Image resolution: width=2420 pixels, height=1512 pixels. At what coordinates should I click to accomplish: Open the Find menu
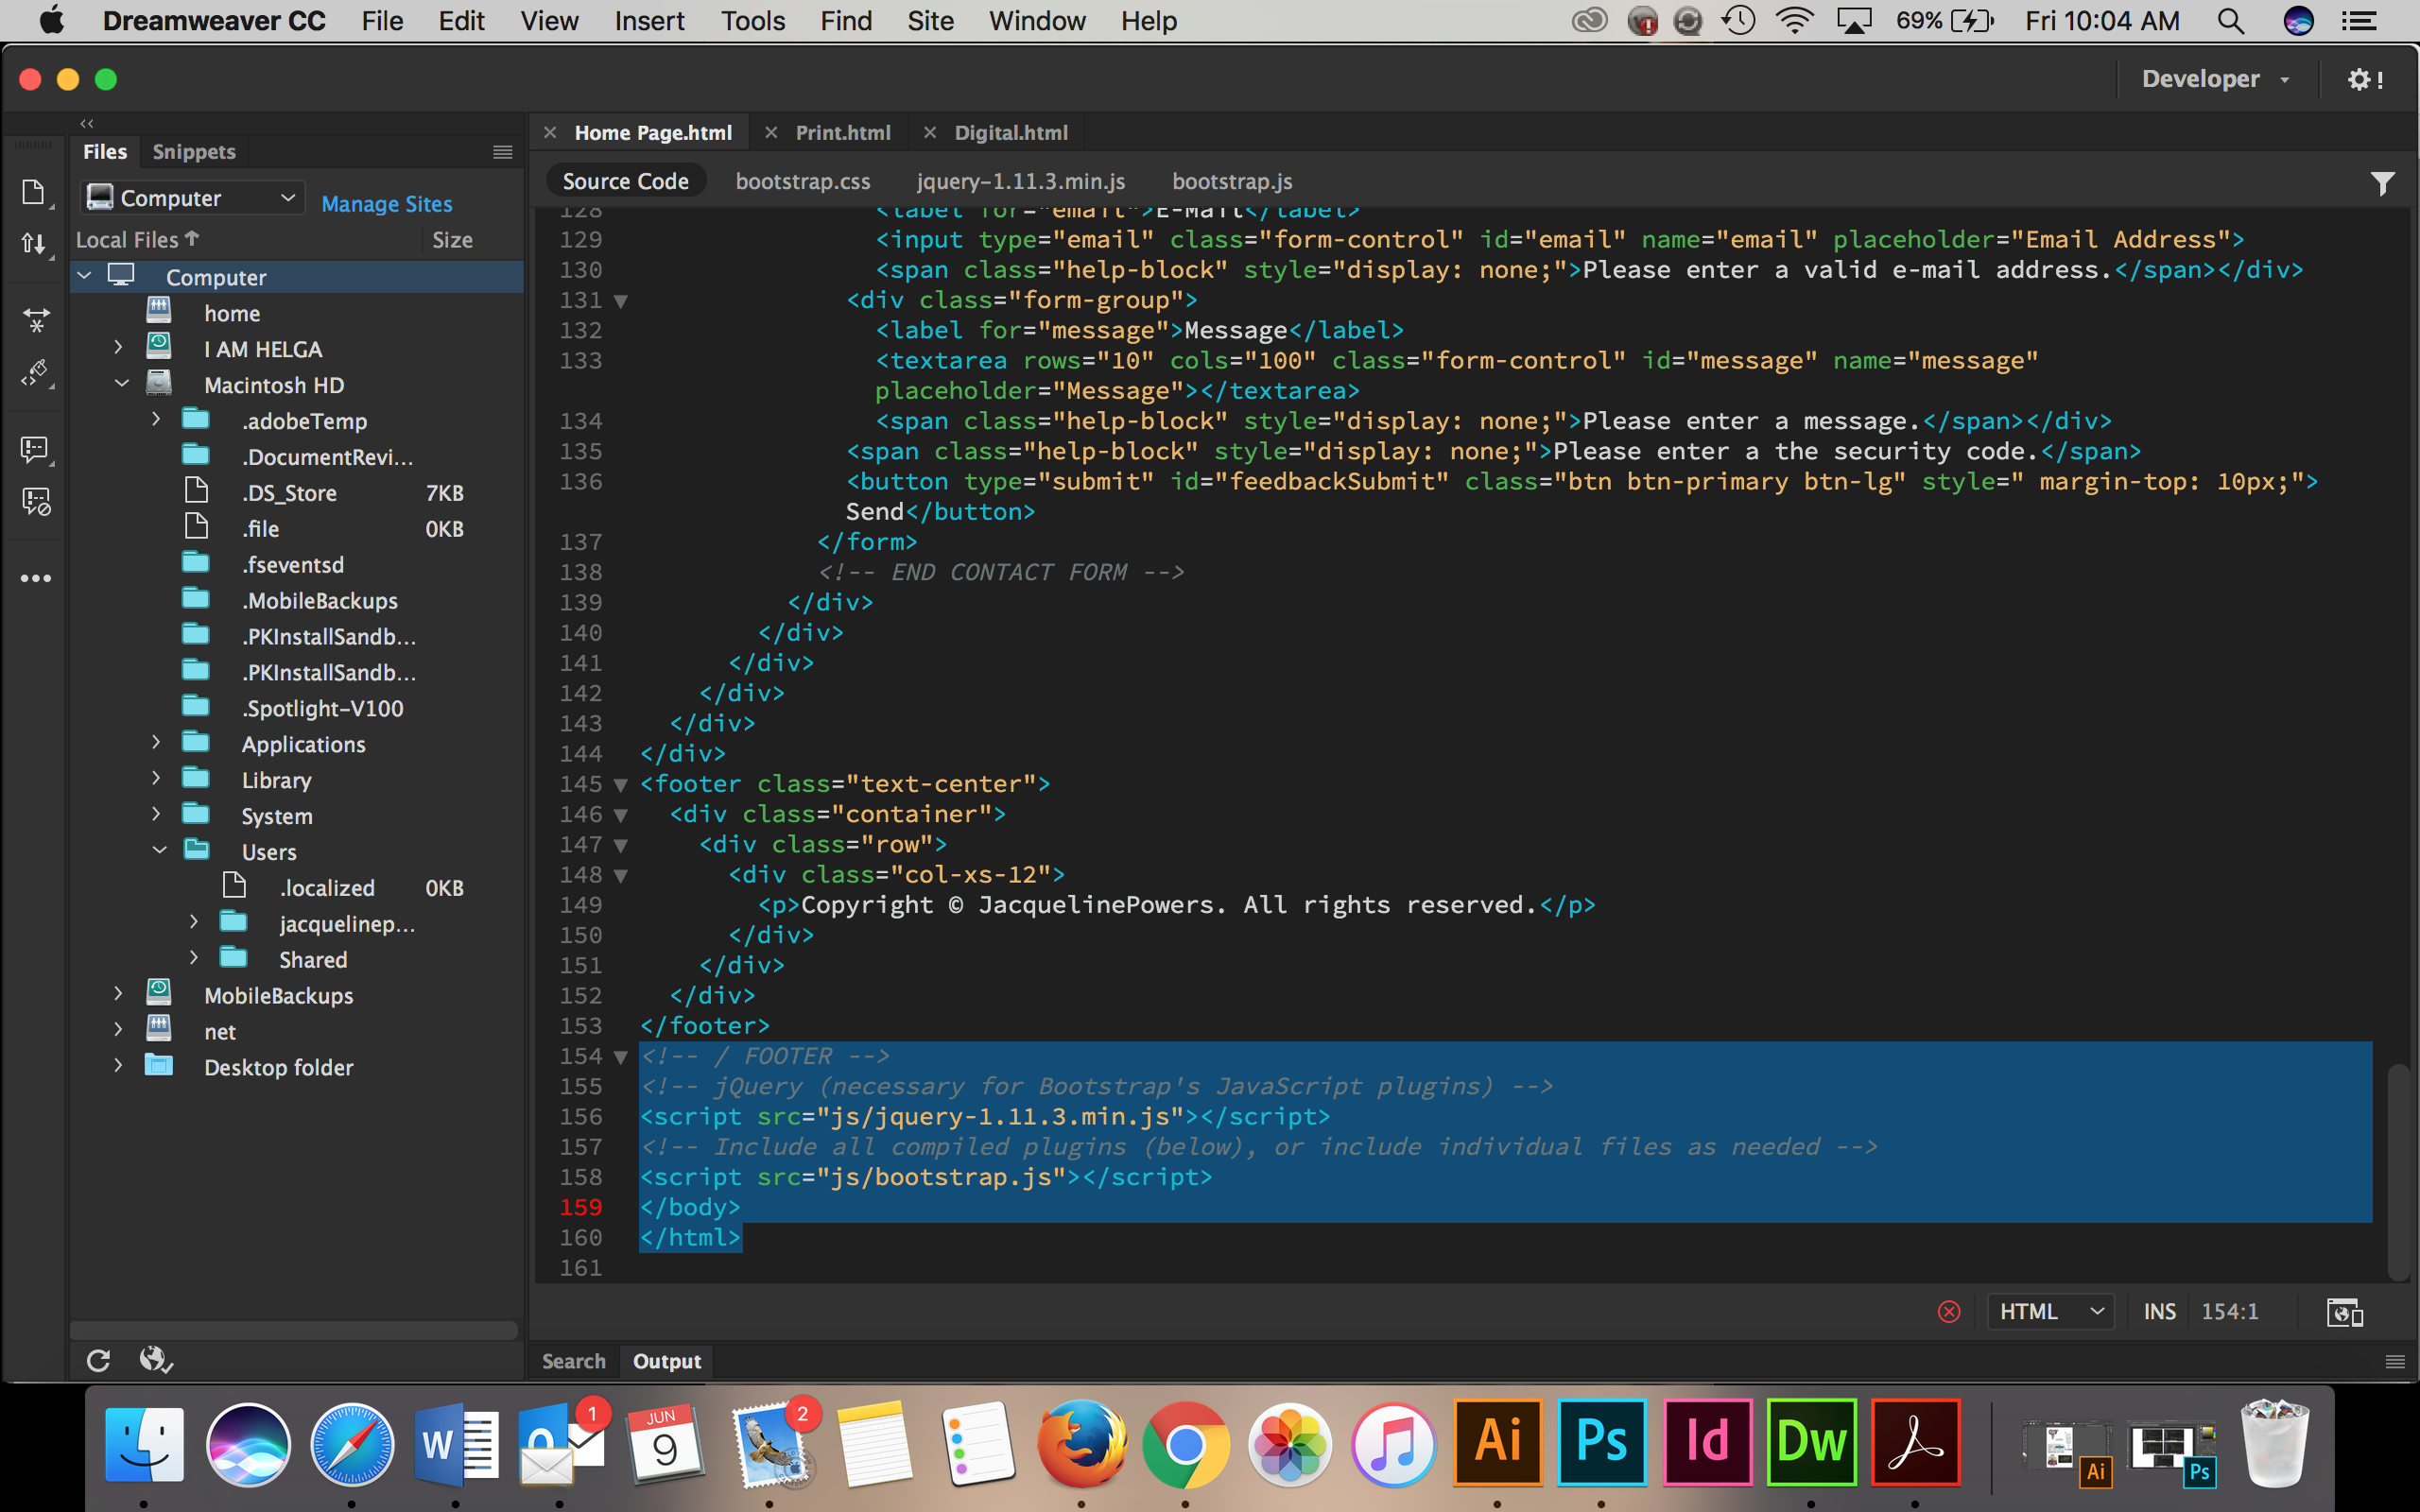coord(846,21)
